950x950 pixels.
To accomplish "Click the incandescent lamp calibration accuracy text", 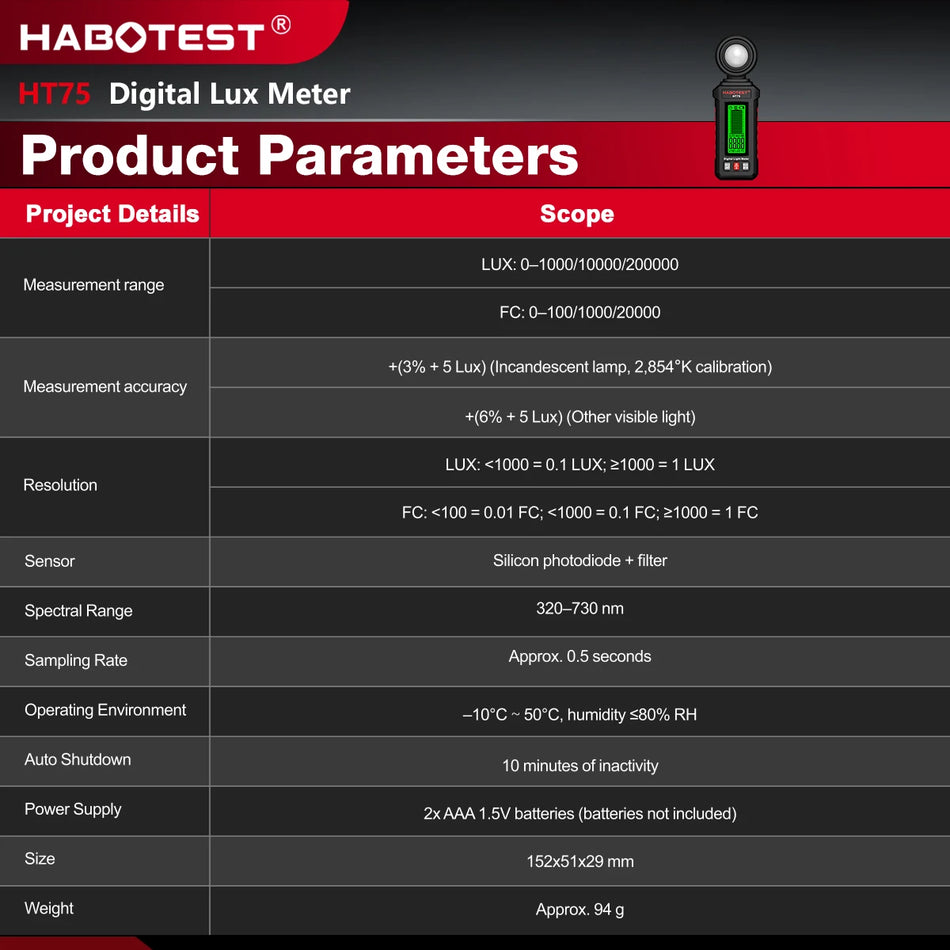I will 580,367.
